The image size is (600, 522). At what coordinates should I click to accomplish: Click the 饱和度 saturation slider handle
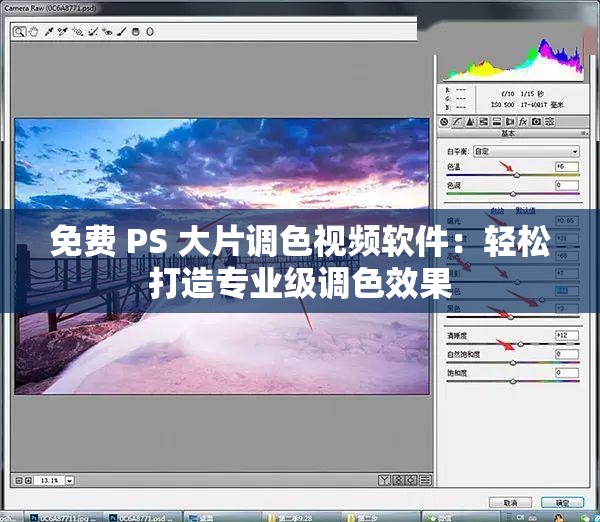pos(513,382)
